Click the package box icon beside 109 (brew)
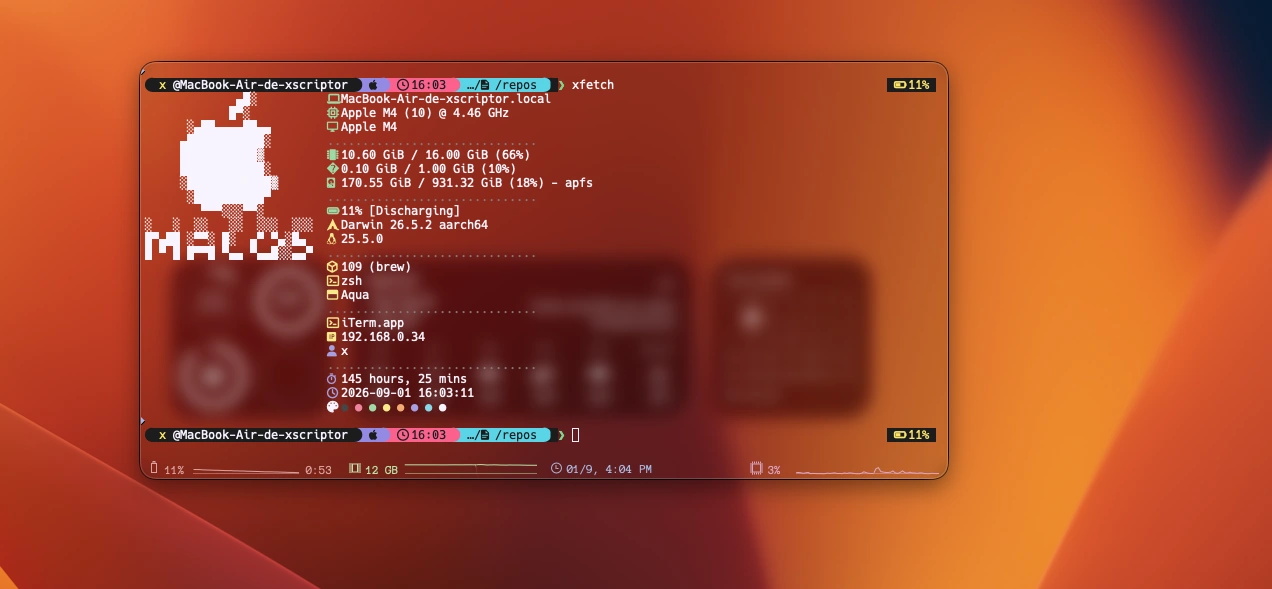The width and height of the screenshot is (1272, 589). click(x=333, y=267)
